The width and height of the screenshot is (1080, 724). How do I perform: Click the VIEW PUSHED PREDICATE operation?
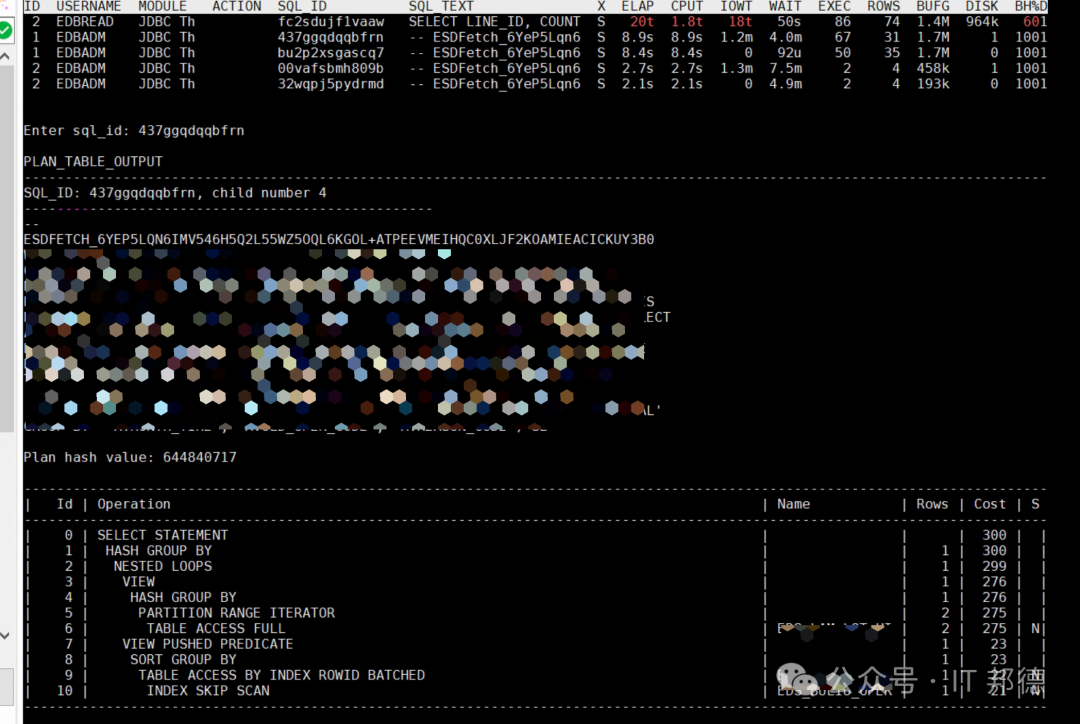pos(207,643)
